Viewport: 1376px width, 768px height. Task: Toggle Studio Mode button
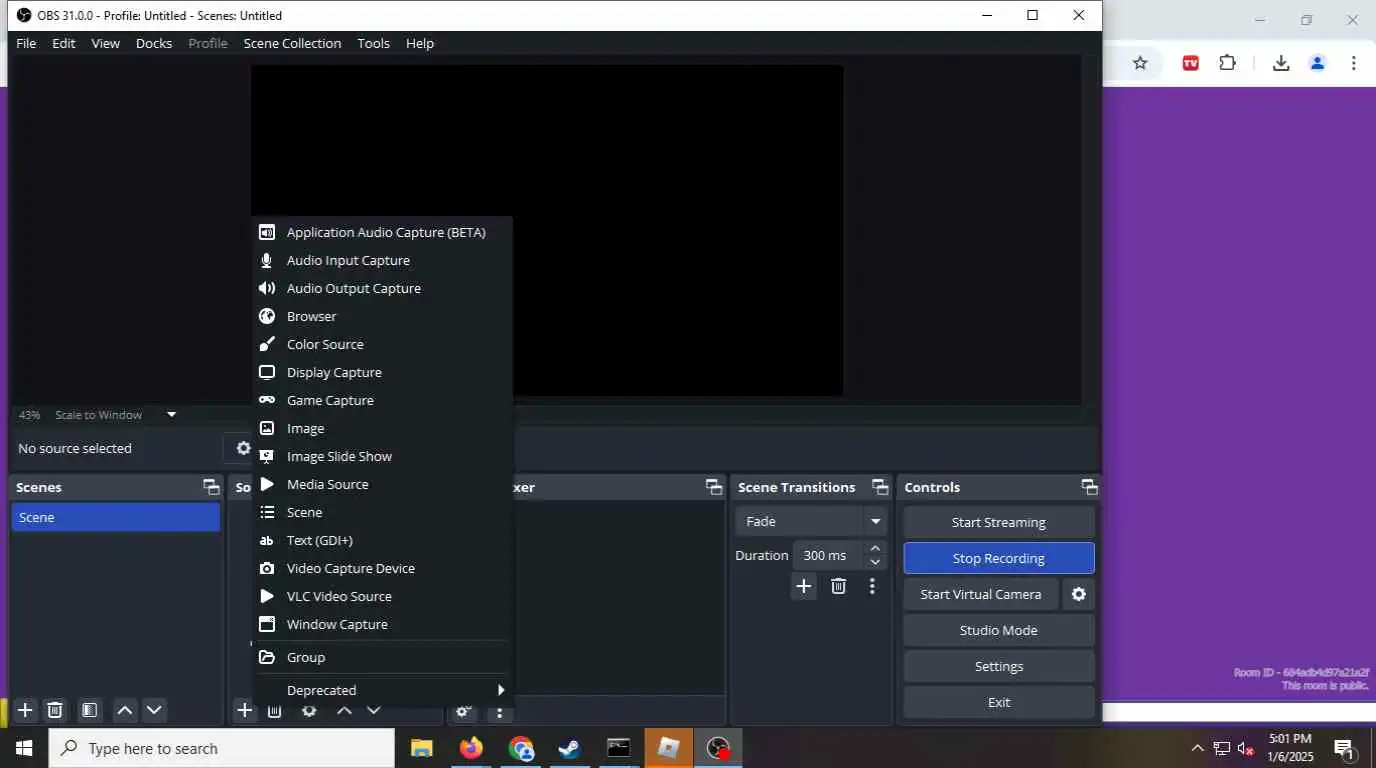(999, 630)
